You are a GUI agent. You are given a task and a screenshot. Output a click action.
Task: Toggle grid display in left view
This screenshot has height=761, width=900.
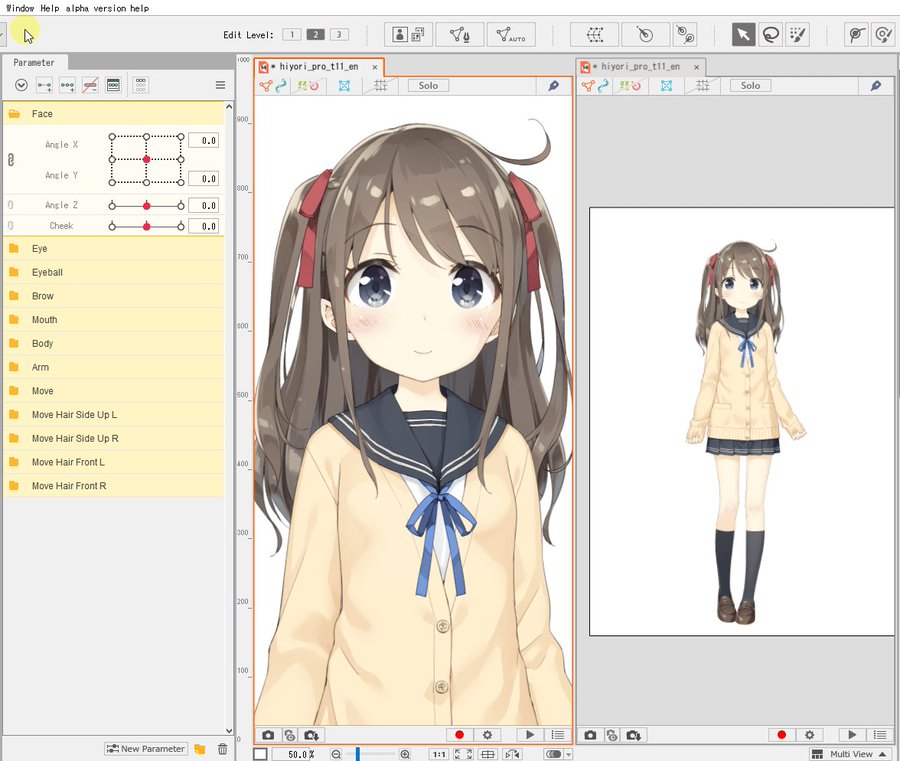point(381,86)
